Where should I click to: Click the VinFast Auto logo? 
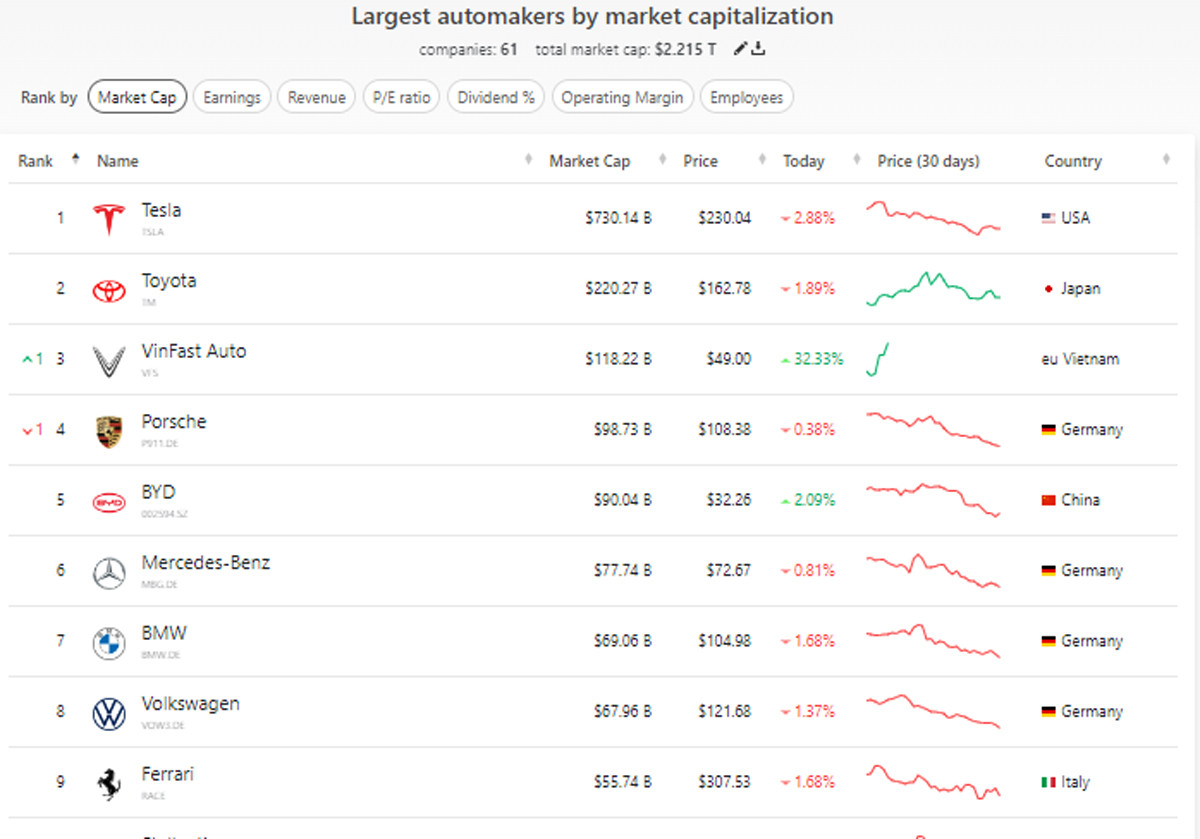click(x=109, y=360)
